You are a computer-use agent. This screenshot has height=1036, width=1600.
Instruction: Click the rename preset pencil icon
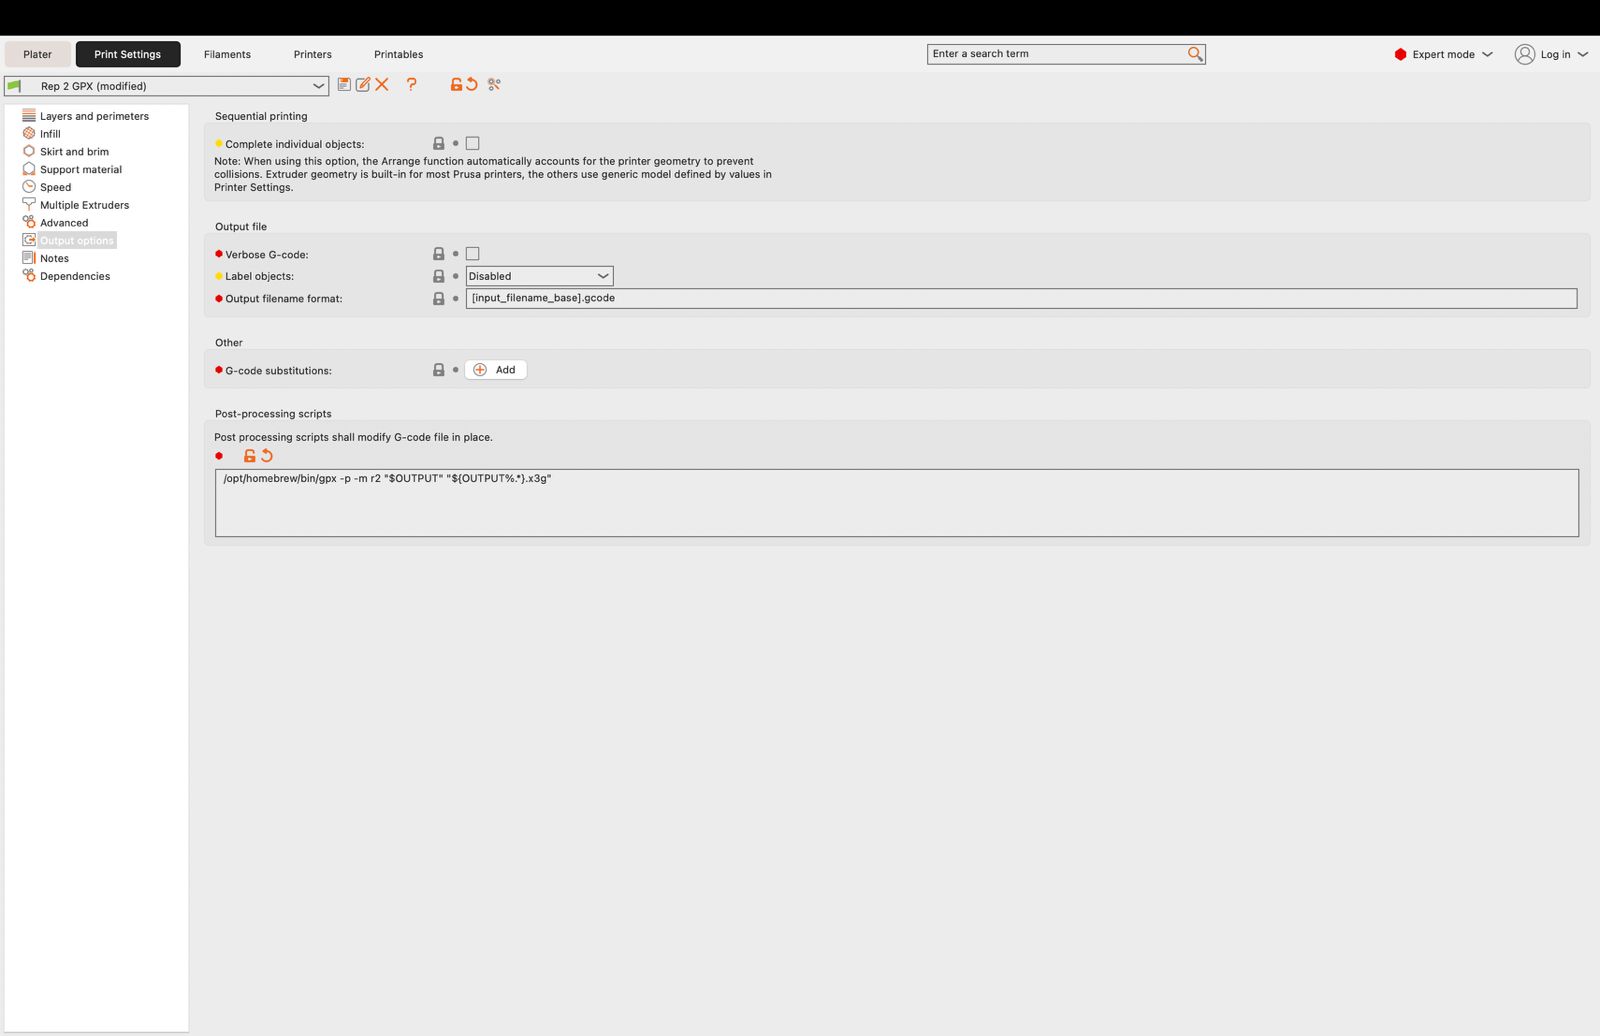point(363,85)
